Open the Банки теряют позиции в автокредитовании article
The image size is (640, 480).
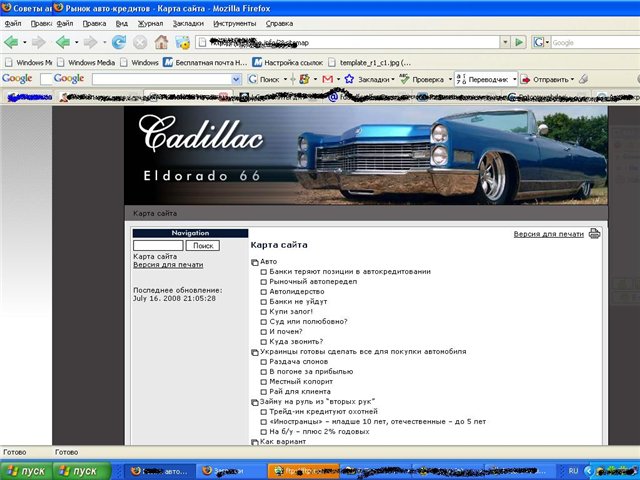pos(350,271)
